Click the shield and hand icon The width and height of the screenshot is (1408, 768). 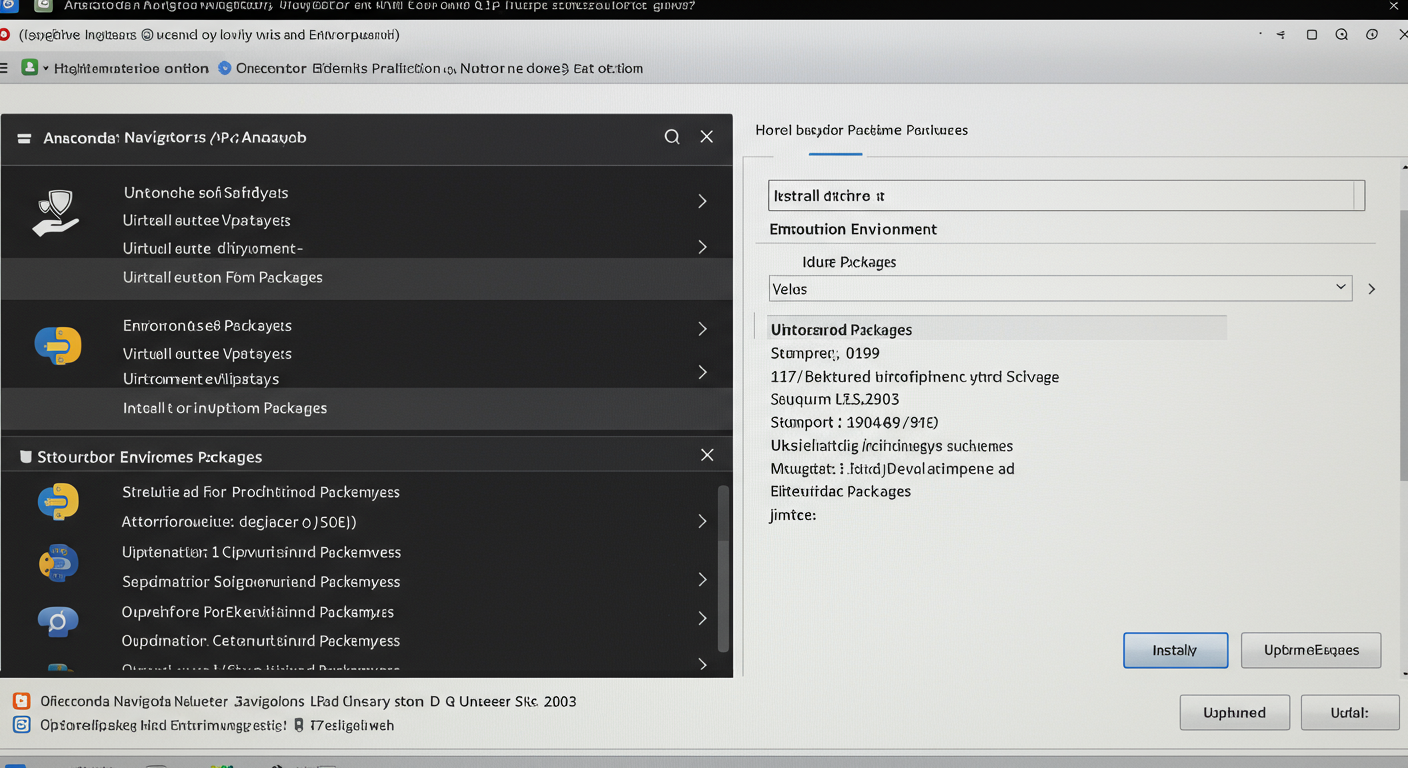coord(56,213)
